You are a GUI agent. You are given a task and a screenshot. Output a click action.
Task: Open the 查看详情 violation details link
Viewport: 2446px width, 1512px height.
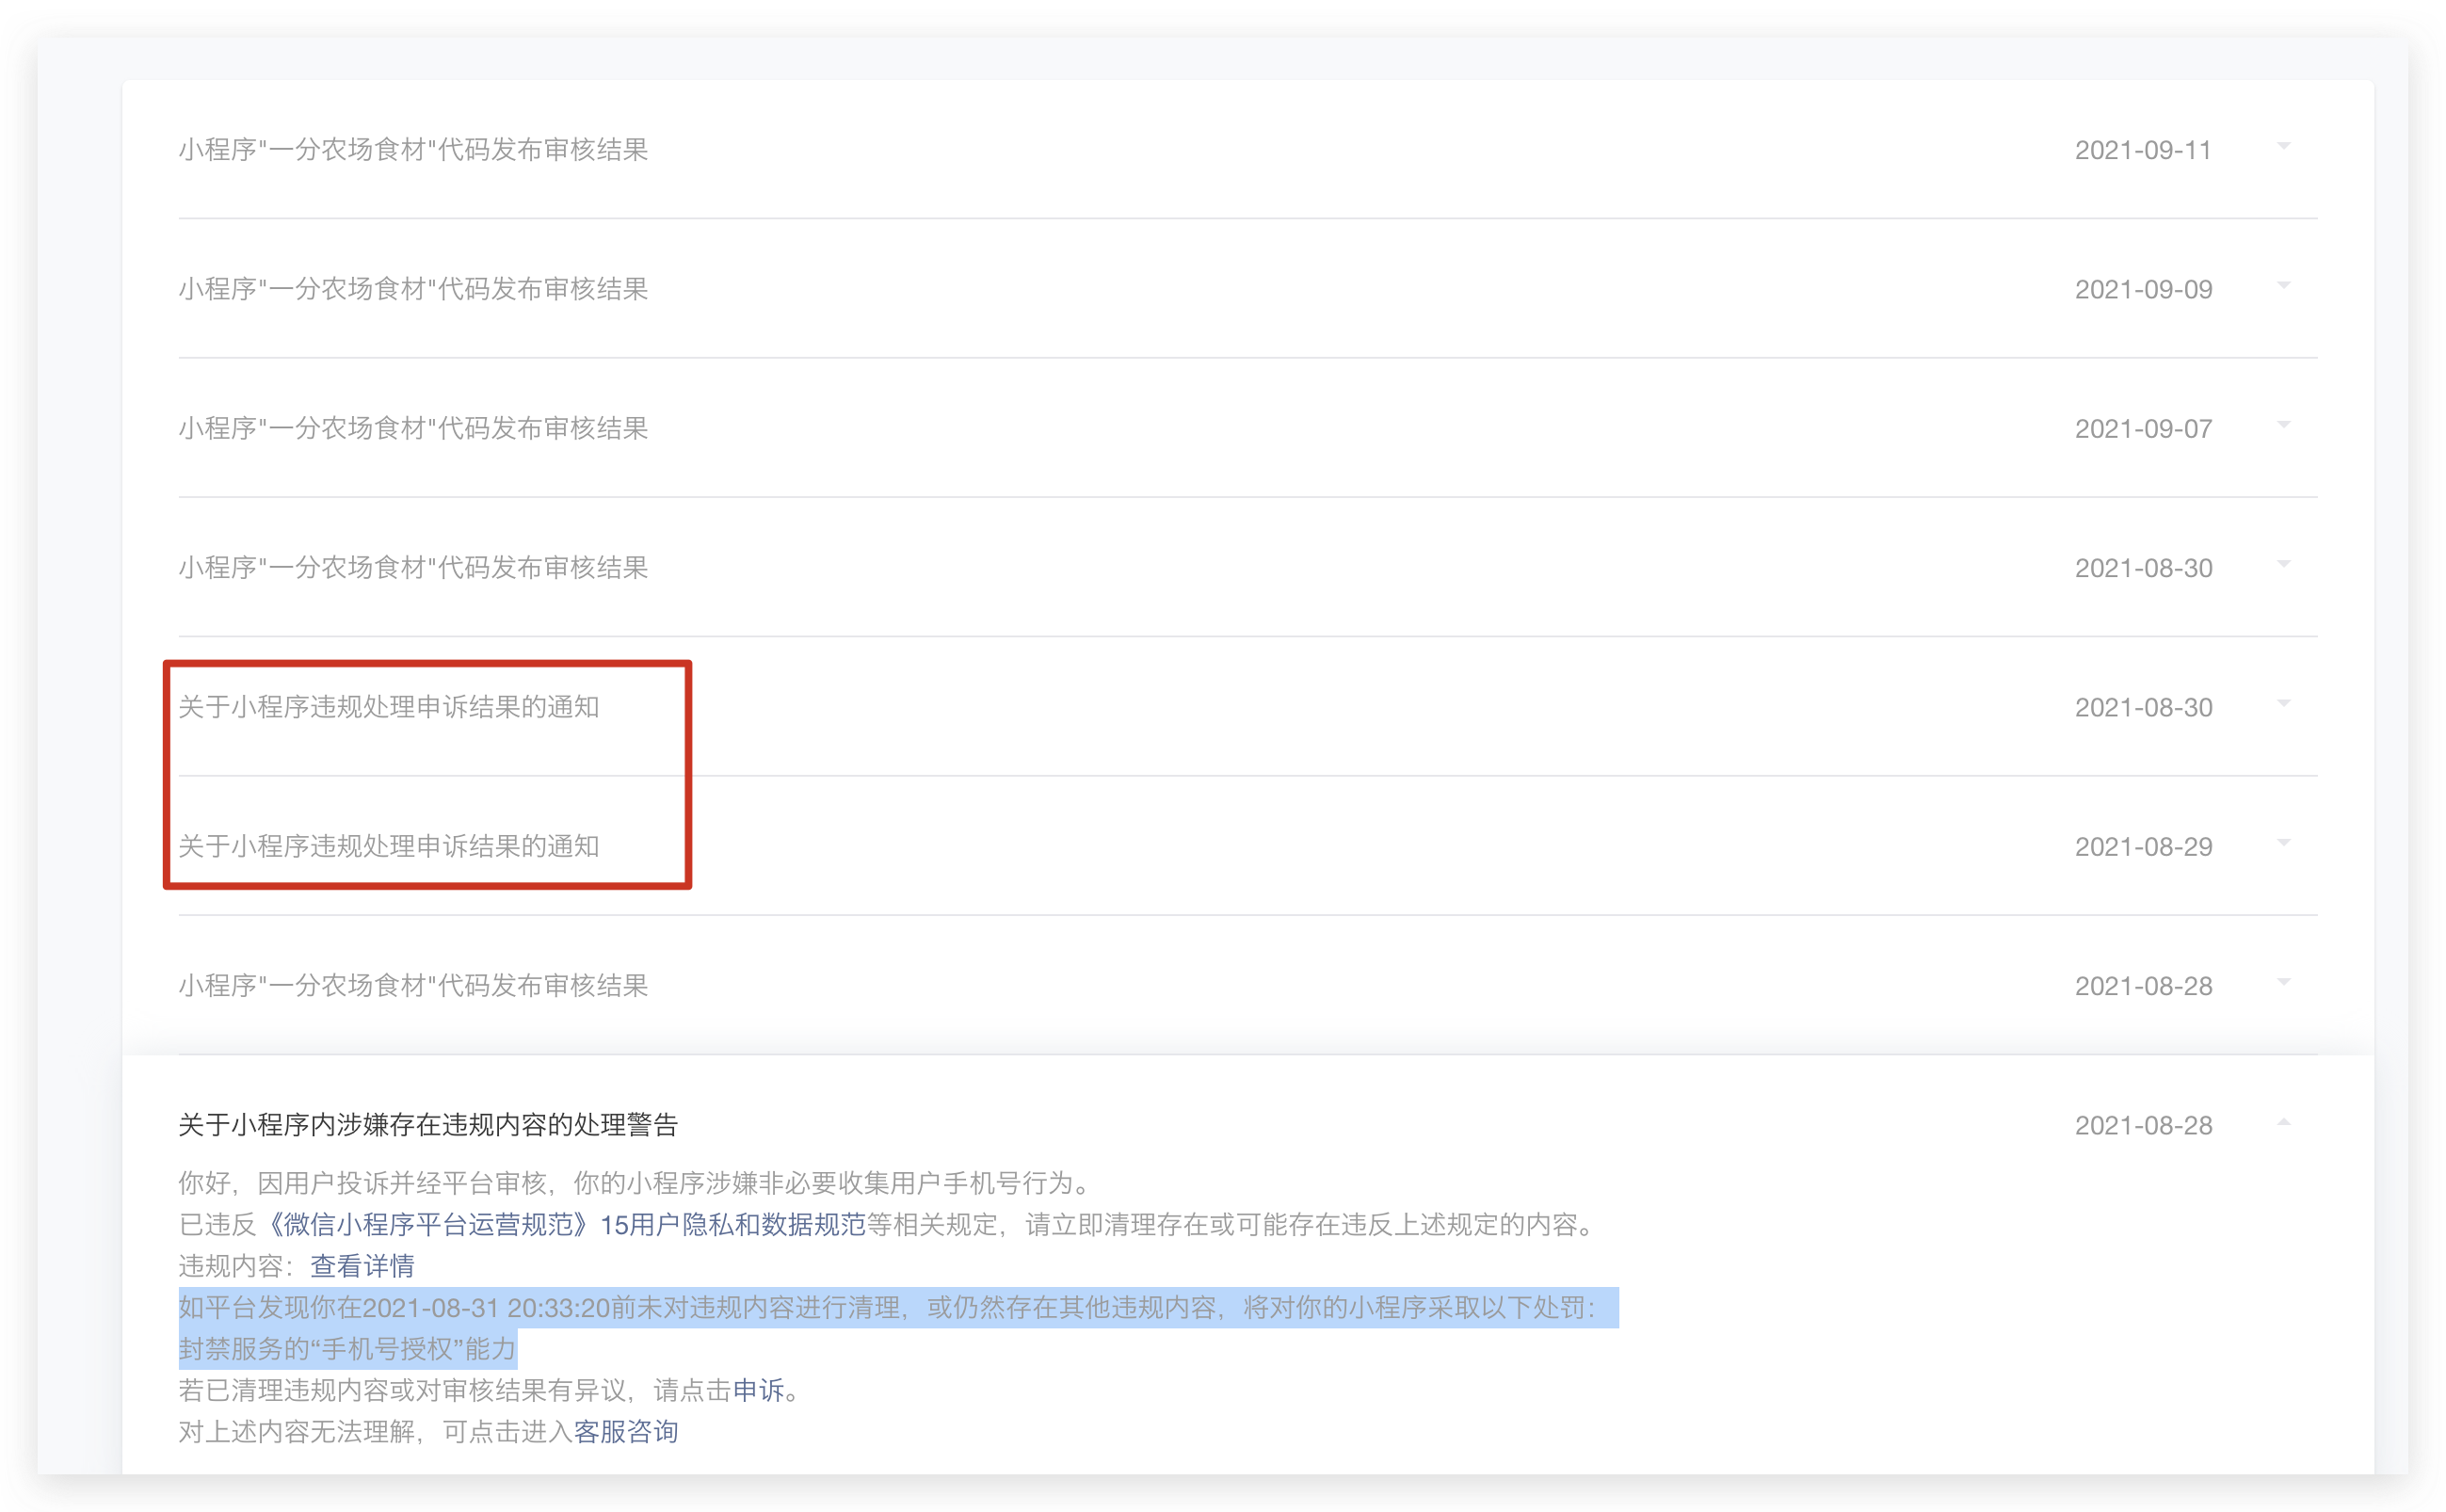coord(362,1266)
